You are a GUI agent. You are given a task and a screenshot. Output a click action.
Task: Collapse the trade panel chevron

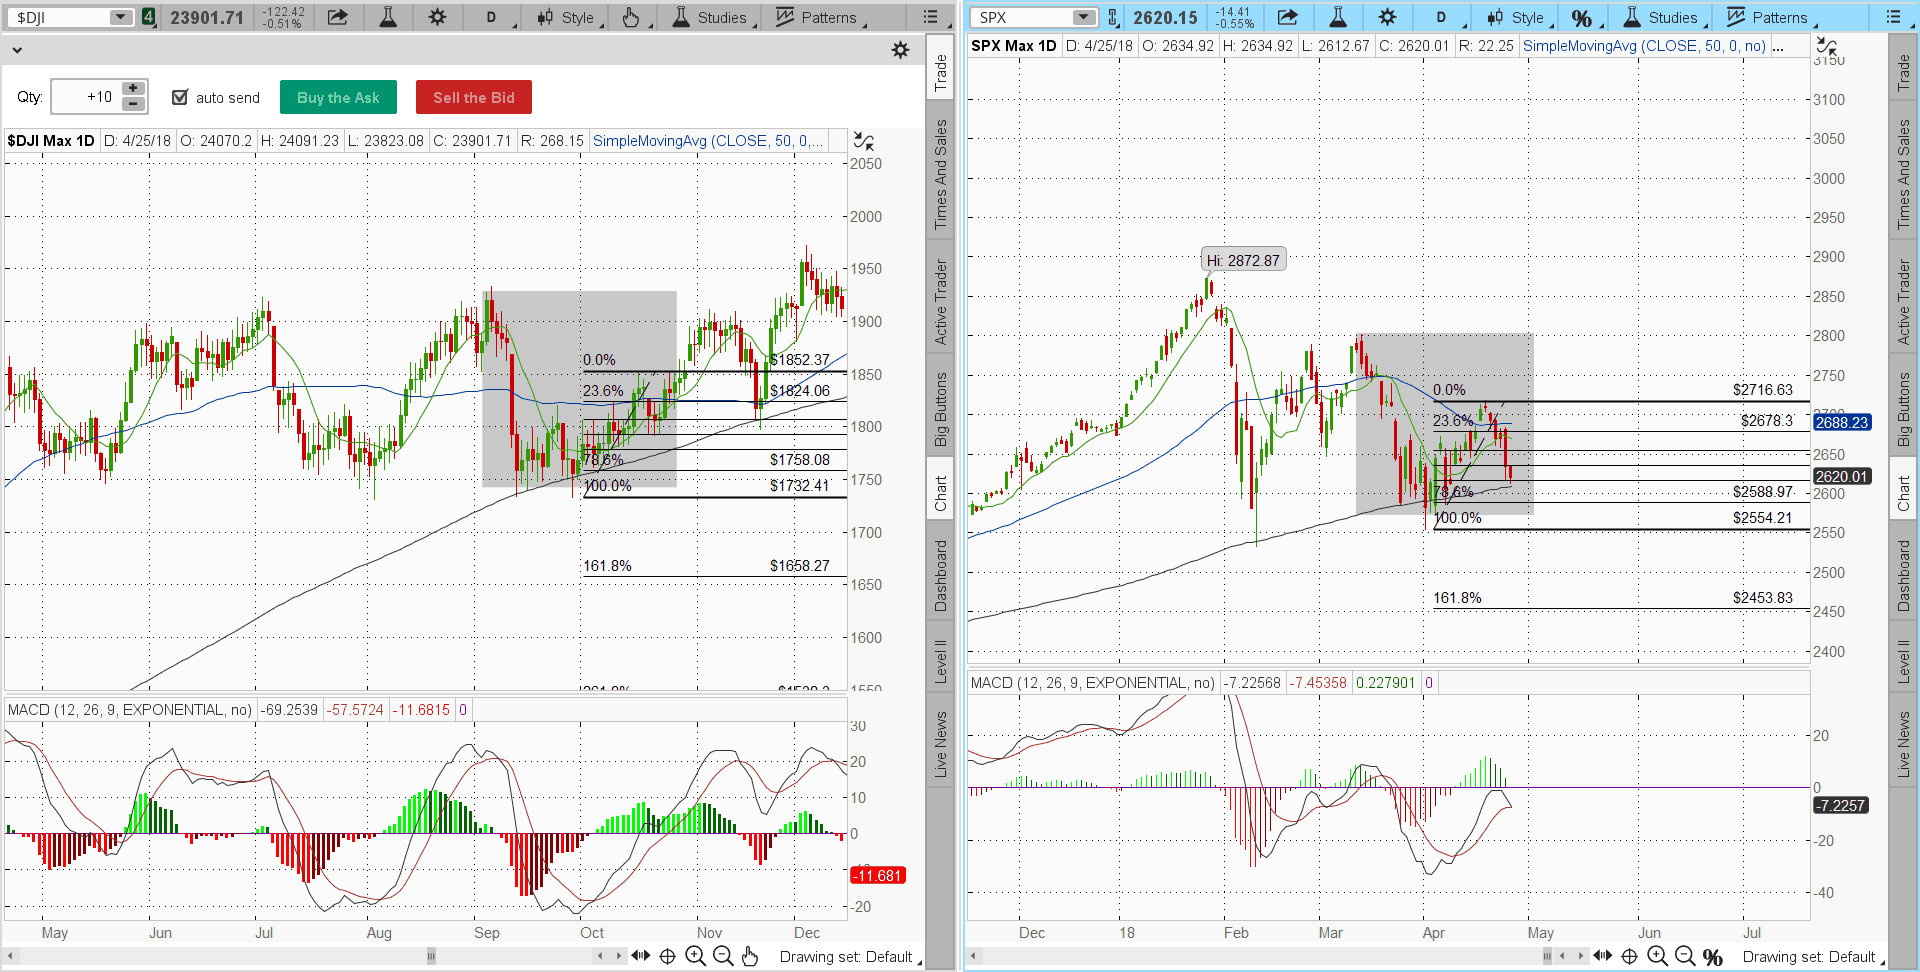tap(17, 50)
